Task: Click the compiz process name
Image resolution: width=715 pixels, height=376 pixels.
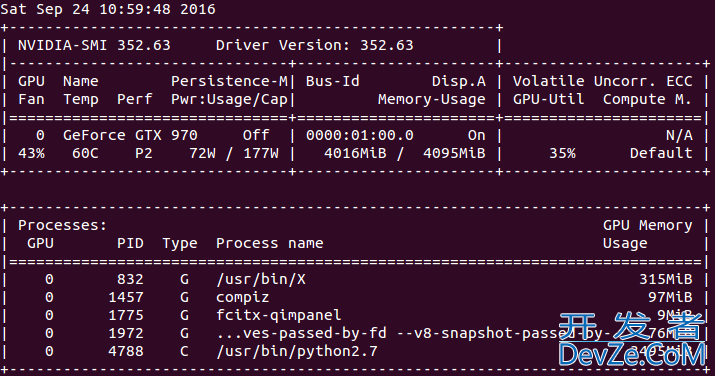Action: point(243,298)
